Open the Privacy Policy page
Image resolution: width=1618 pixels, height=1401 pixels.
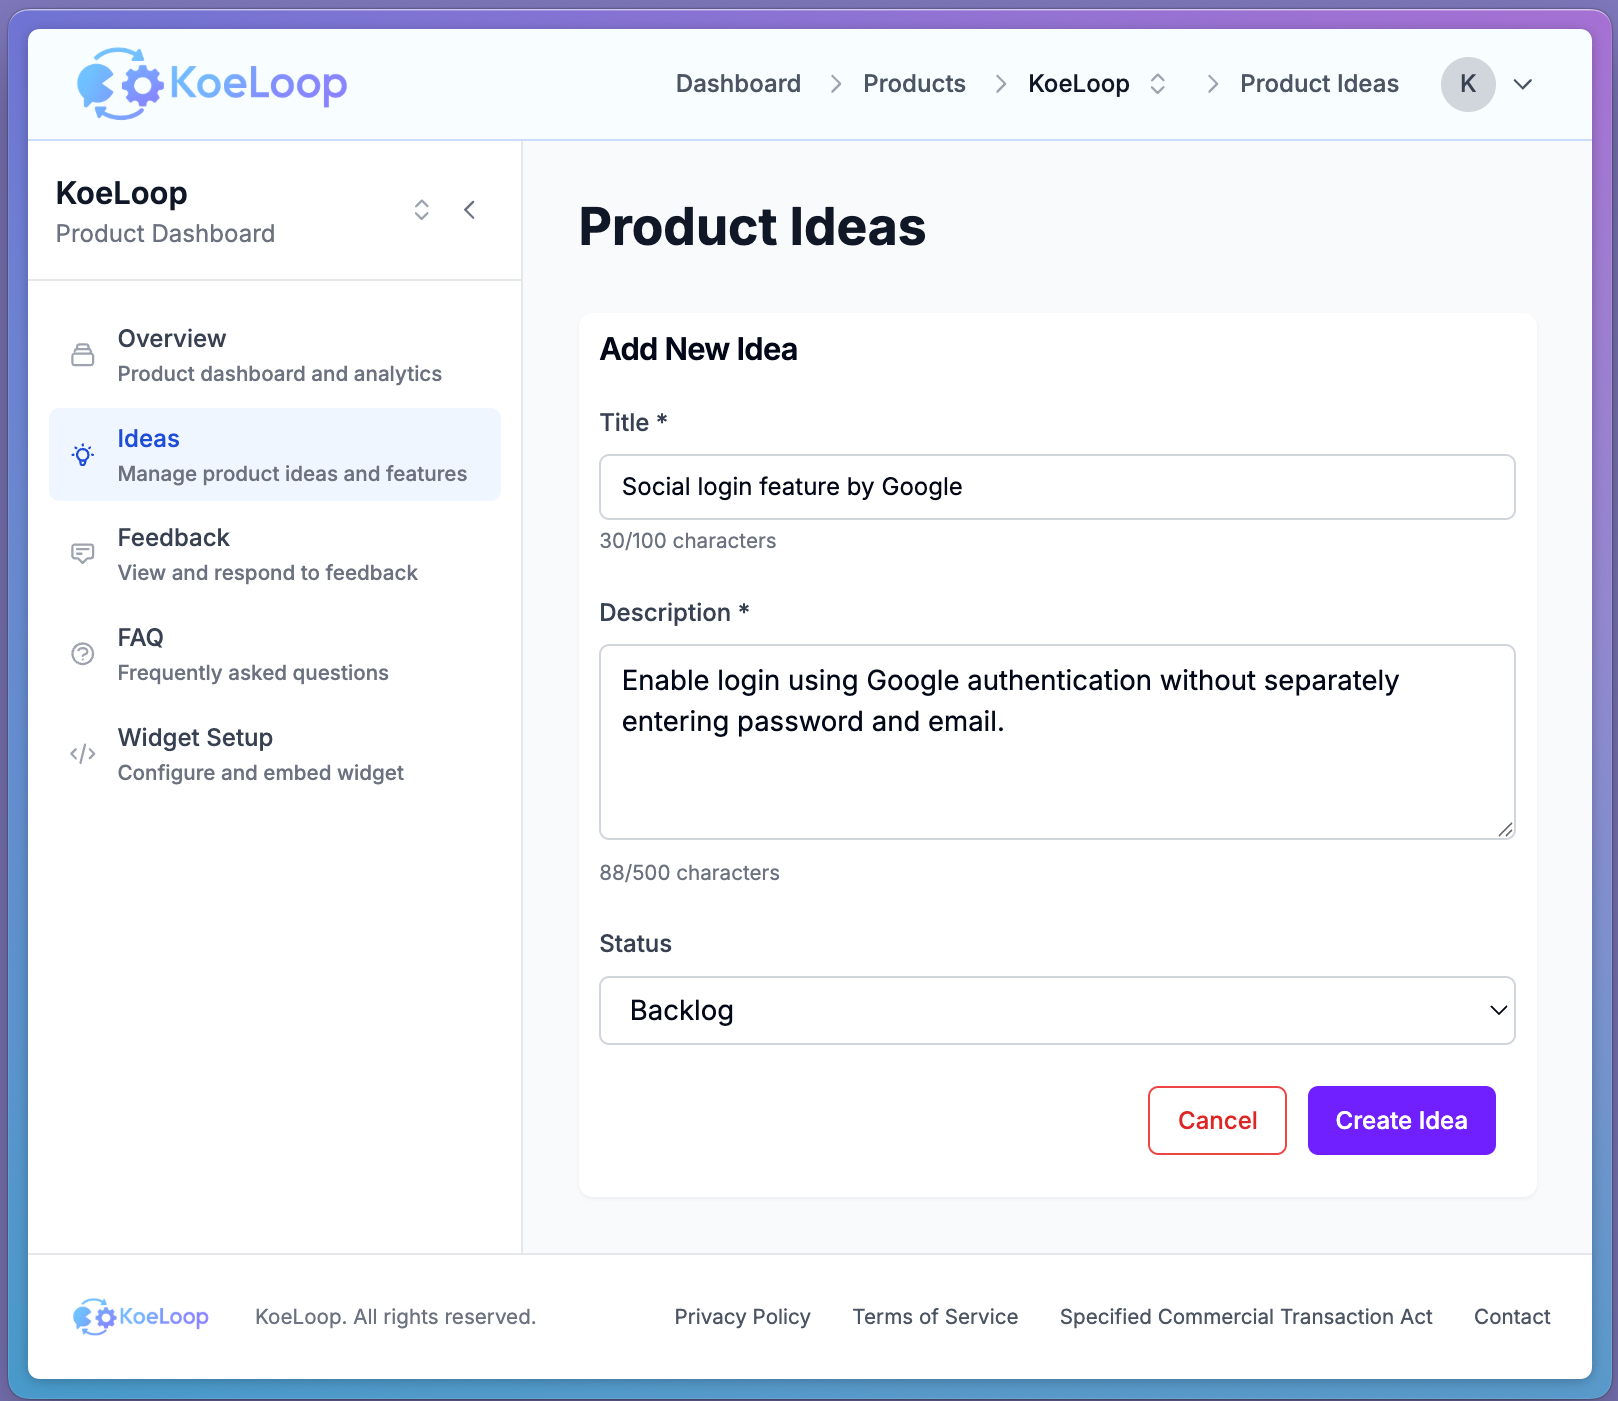[742, 1316]
